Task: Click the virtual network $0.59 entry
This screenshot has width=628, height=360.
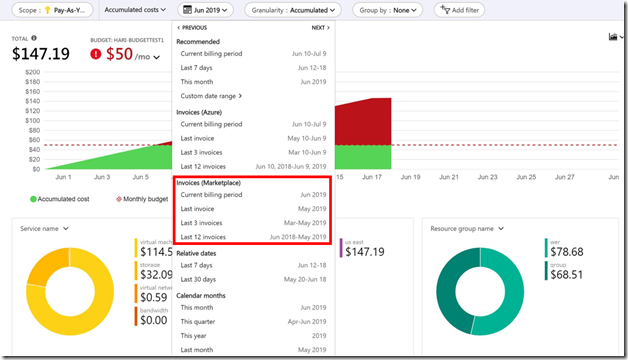Action: (x=154, y=294)
